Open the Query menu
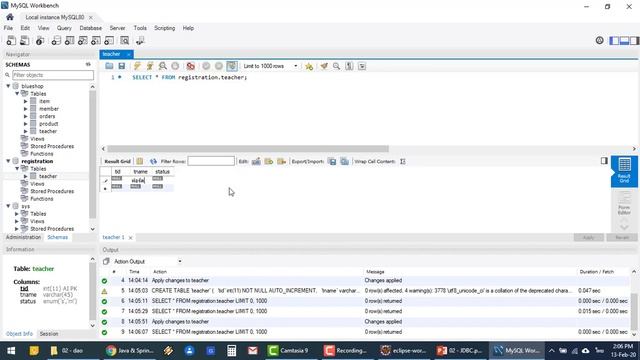The width and height of the screenshot is (640, 360). [x=64, y=28]
